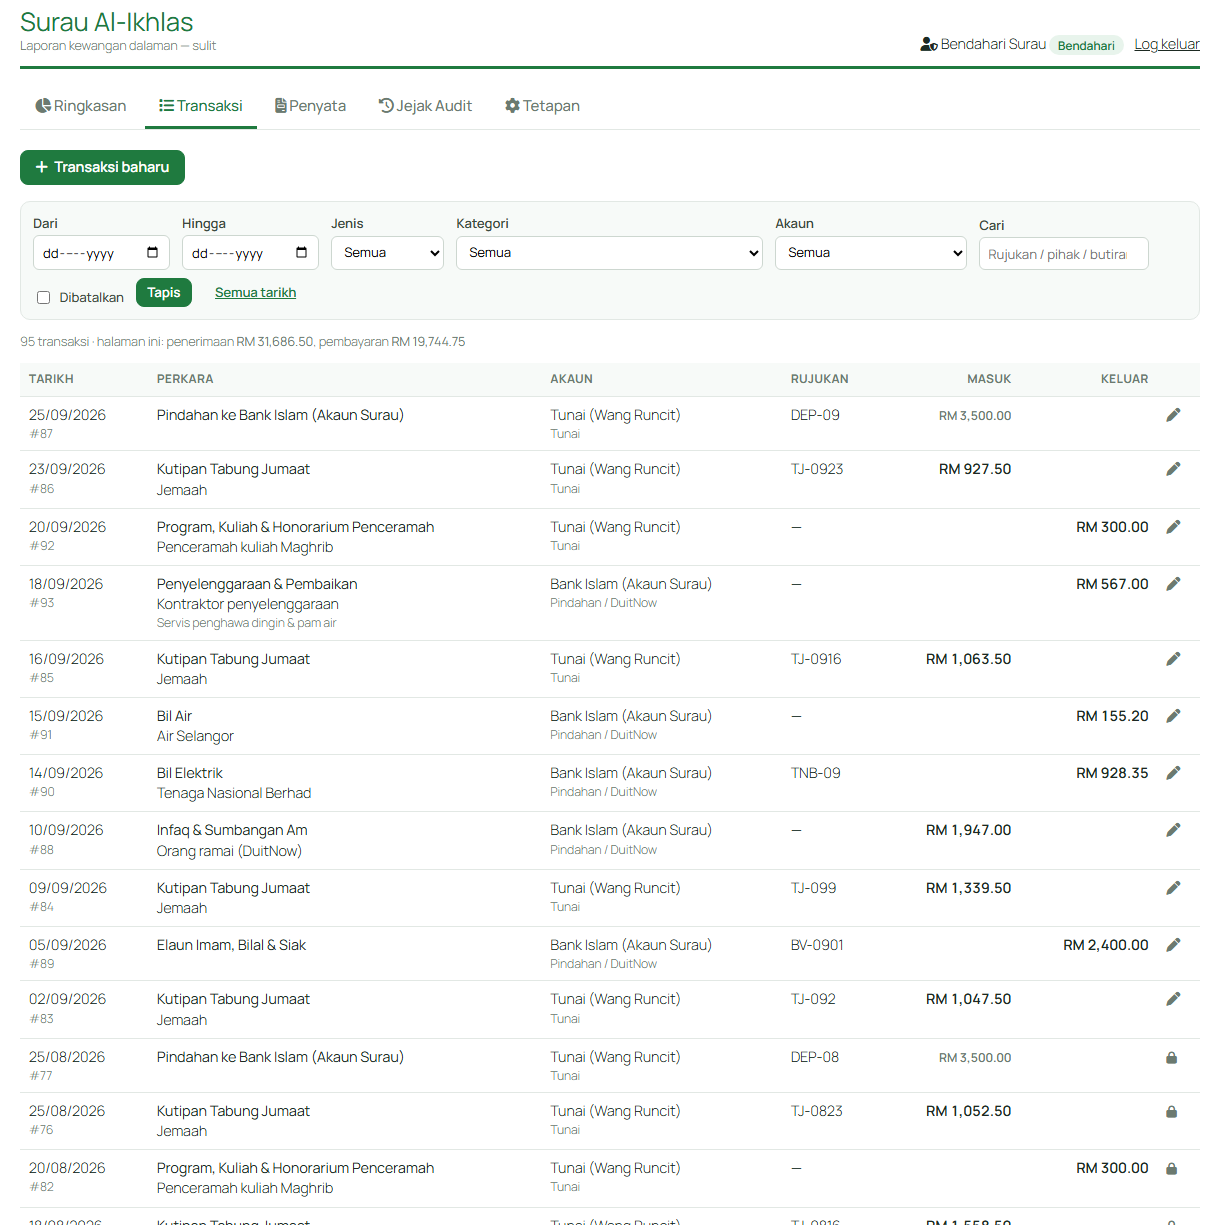
Task: Open the Kategori dropdown
Action: point(610,253)
